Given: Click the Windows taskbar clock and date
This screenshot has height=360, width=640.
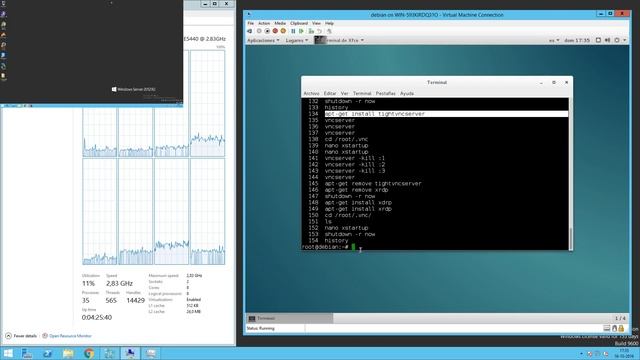Looking at the screenshot, I should [624, 353].
